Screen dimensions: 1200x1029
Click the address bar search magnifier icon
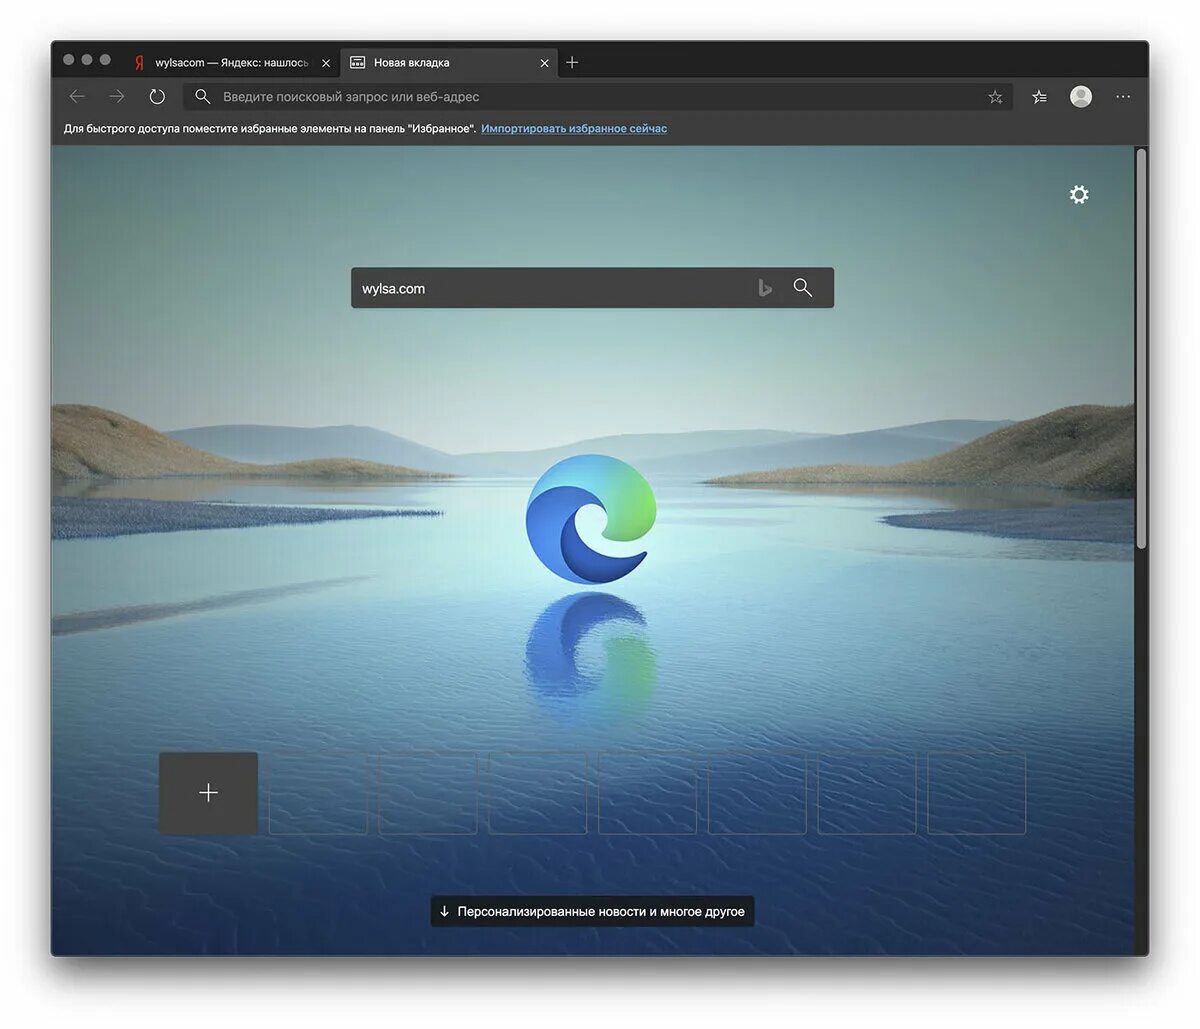(x=202, y=97)
